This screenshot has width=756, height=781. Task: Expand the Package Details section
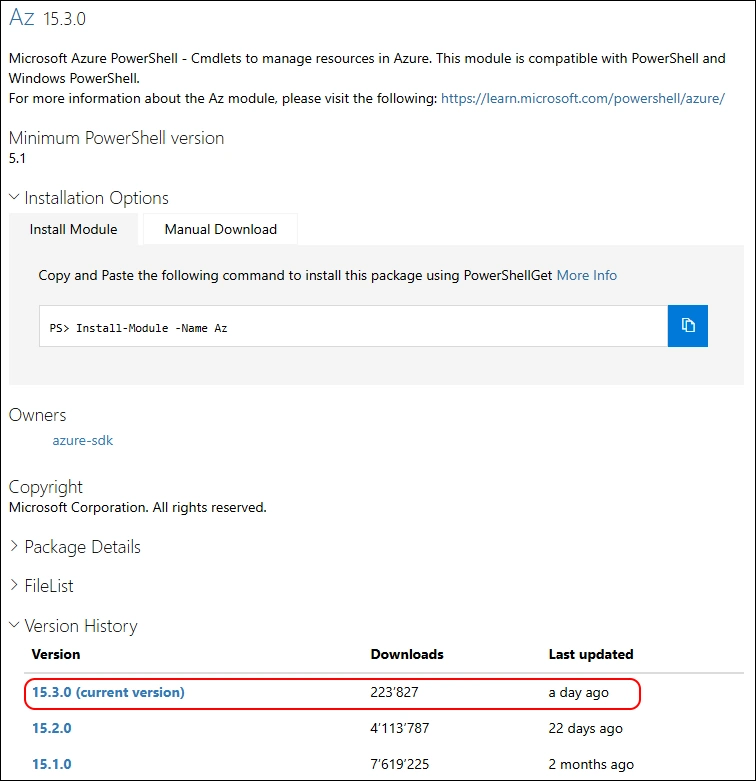(x=74, y=547)
